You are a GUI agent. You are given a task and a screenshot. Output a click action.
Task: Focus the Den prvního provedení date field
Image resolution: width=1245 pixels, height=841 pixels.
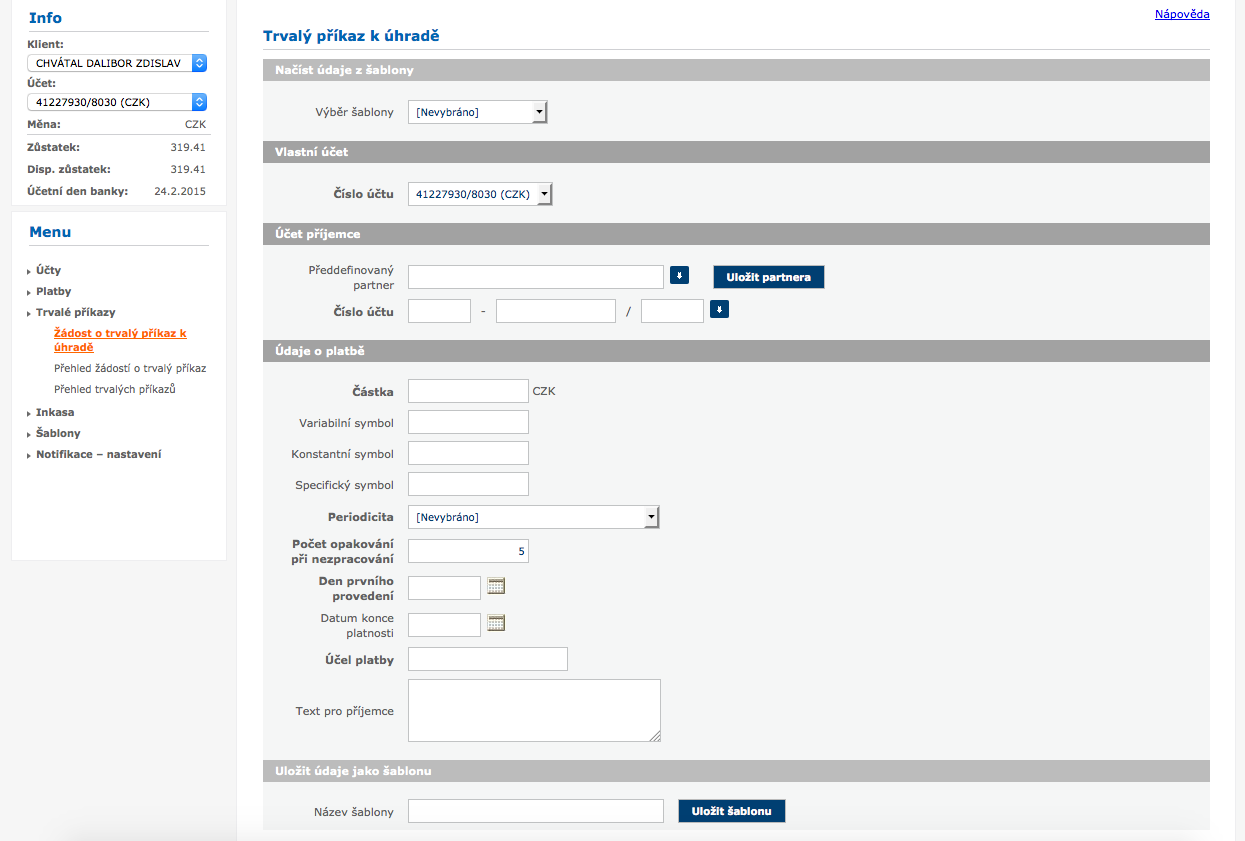pos(445,588)
